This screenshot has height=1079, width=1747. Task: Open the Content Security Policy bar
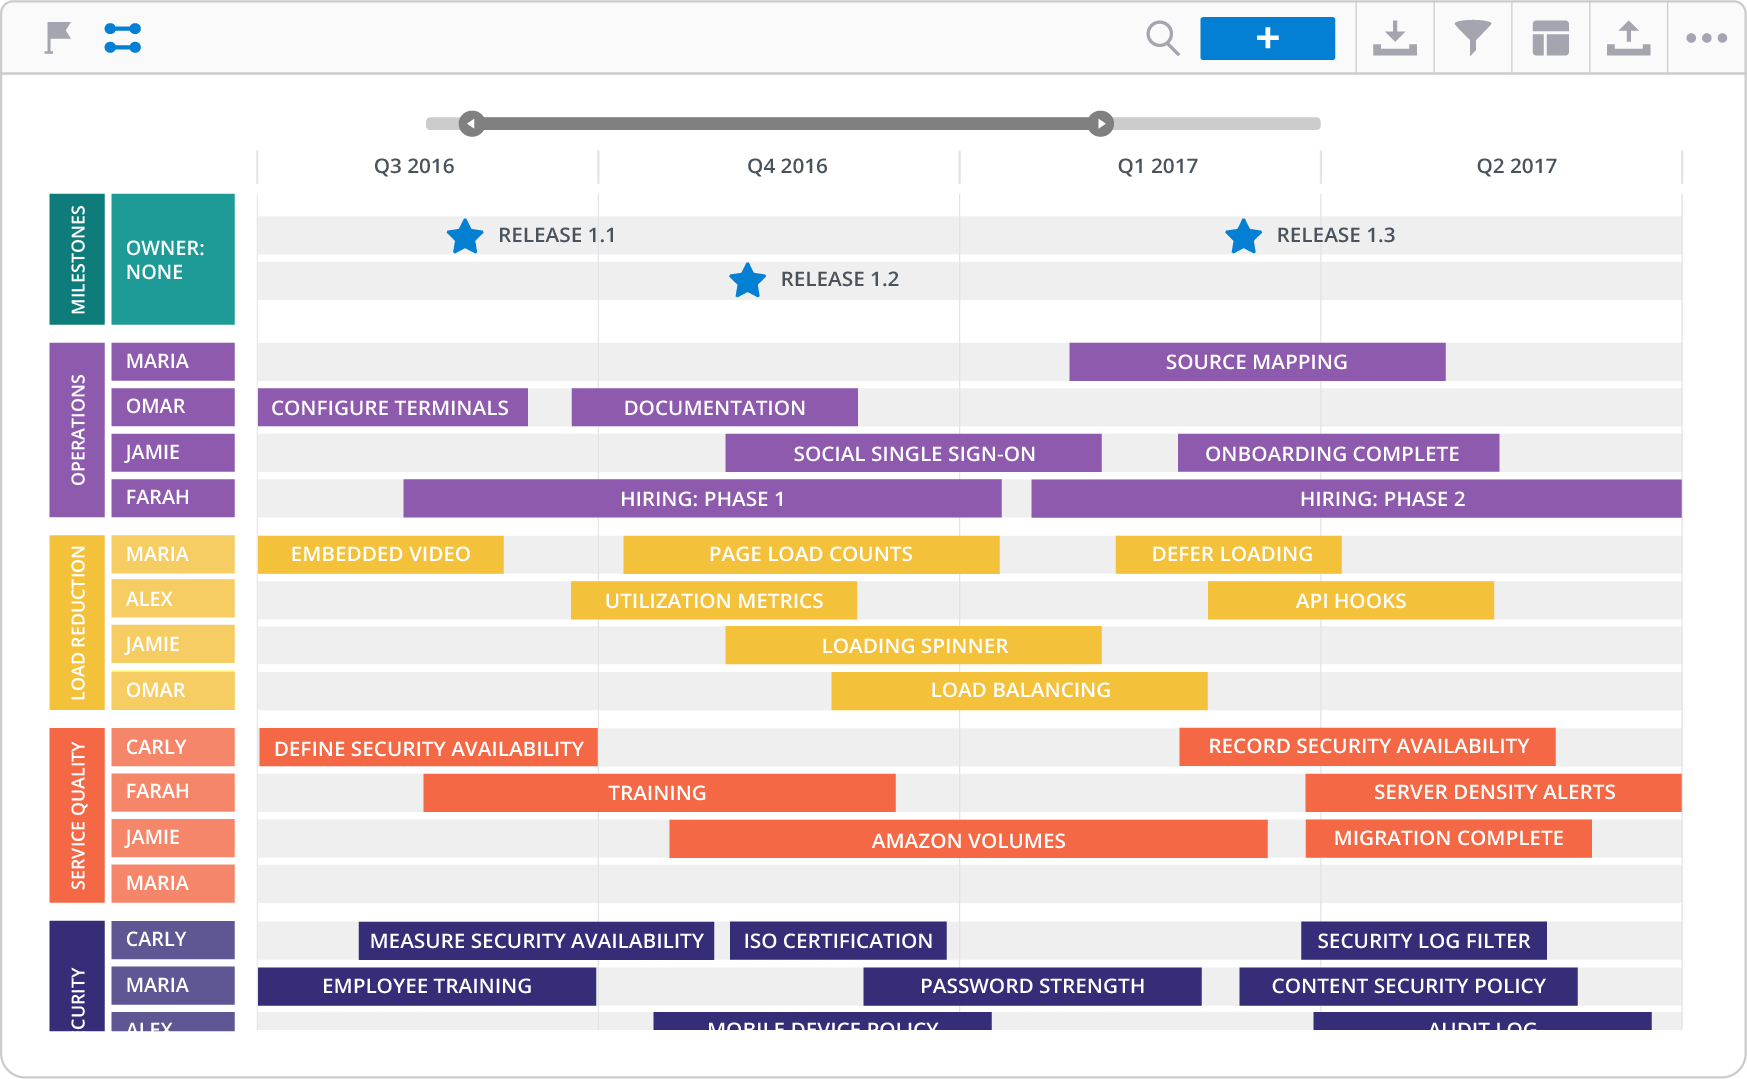(x=1408, y=986)
